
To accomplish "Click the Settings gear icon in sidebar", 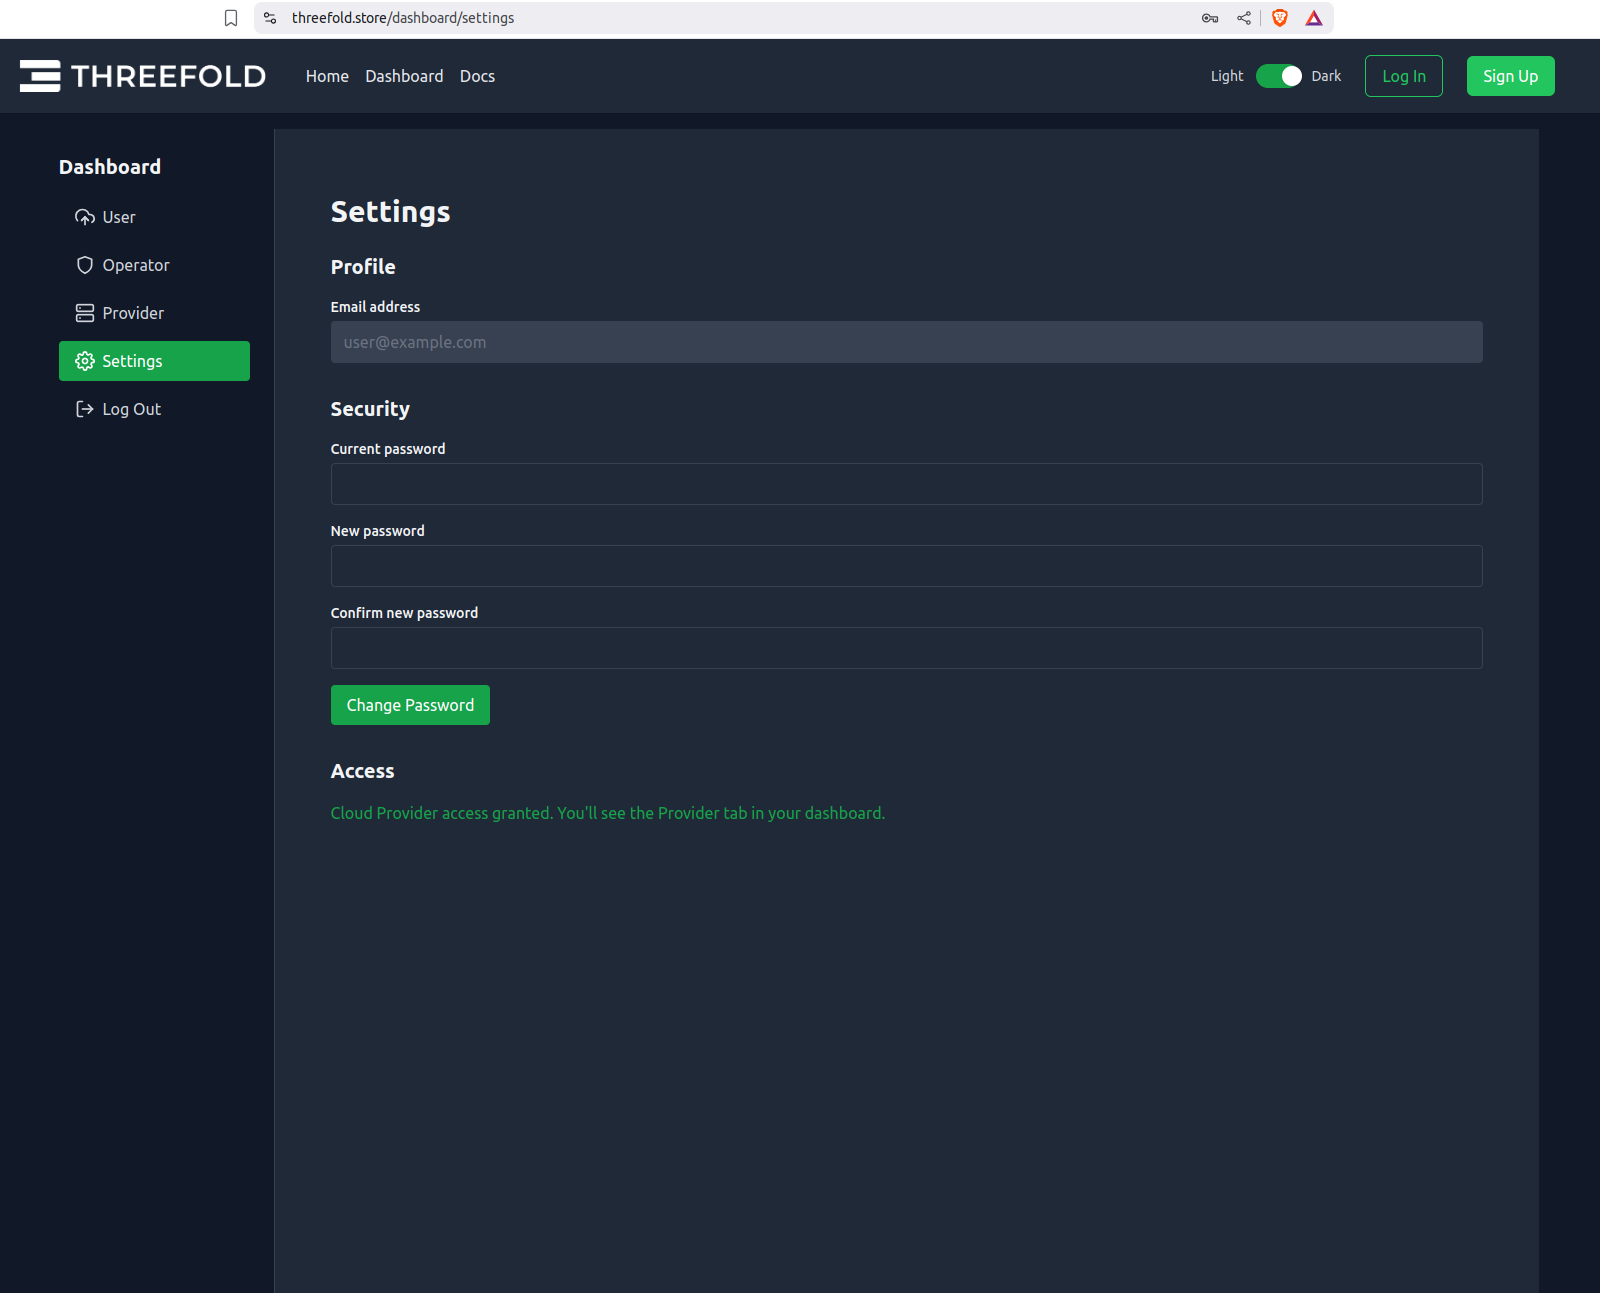I will [x=85, y=361].
